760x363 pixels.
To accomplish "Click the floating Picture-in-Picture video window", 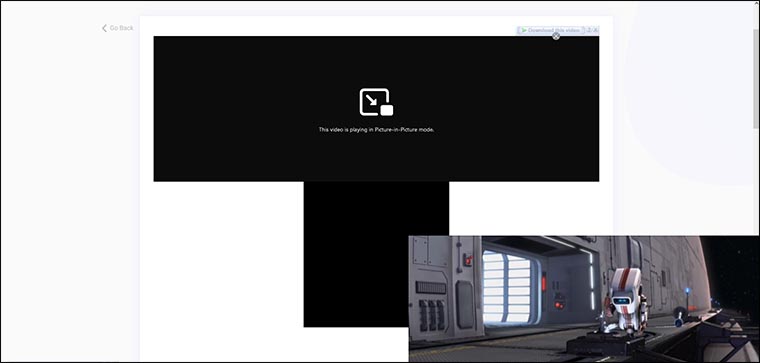I will click(584, 299).
